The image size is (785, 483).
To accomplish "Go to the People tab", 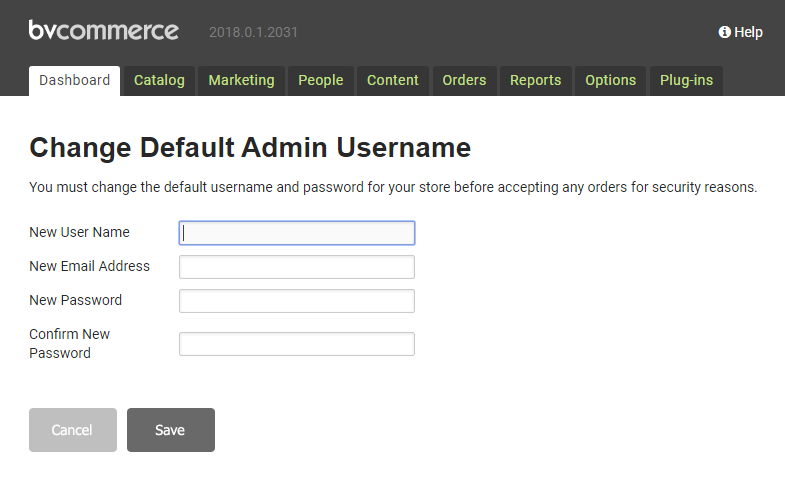I will 320,81.
